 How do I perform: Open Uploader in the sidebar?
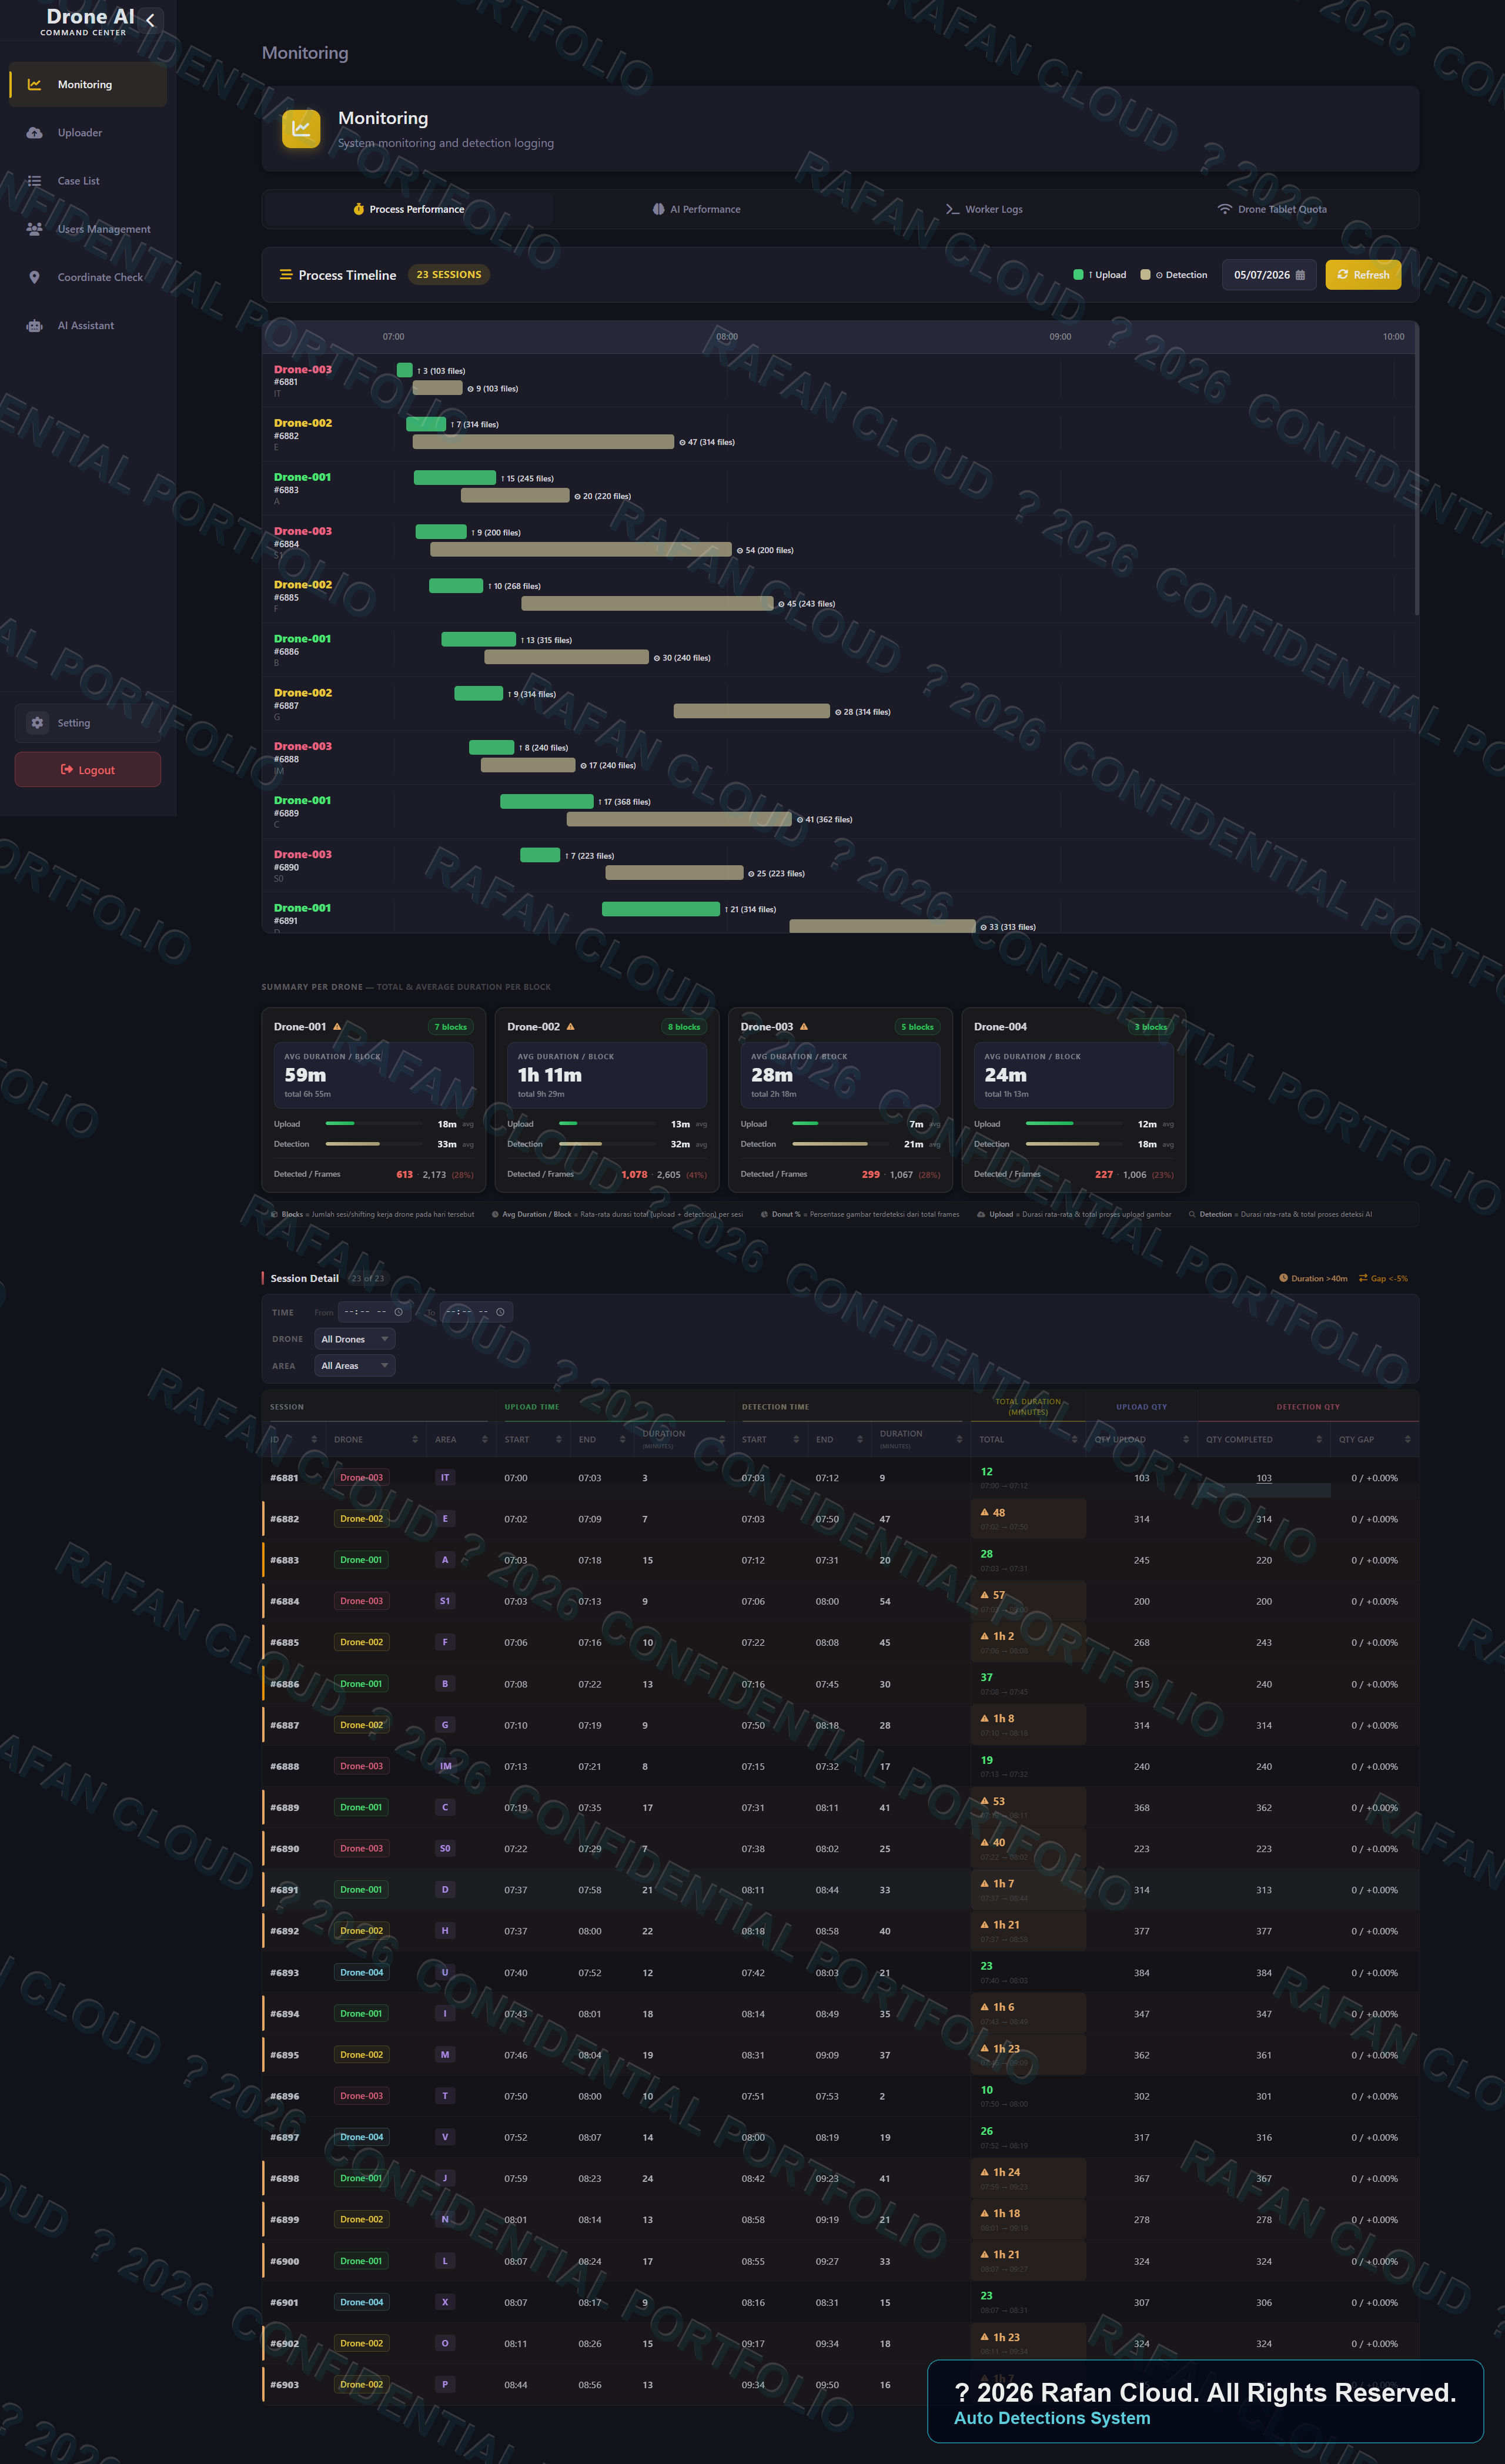[x=88, y=133]
